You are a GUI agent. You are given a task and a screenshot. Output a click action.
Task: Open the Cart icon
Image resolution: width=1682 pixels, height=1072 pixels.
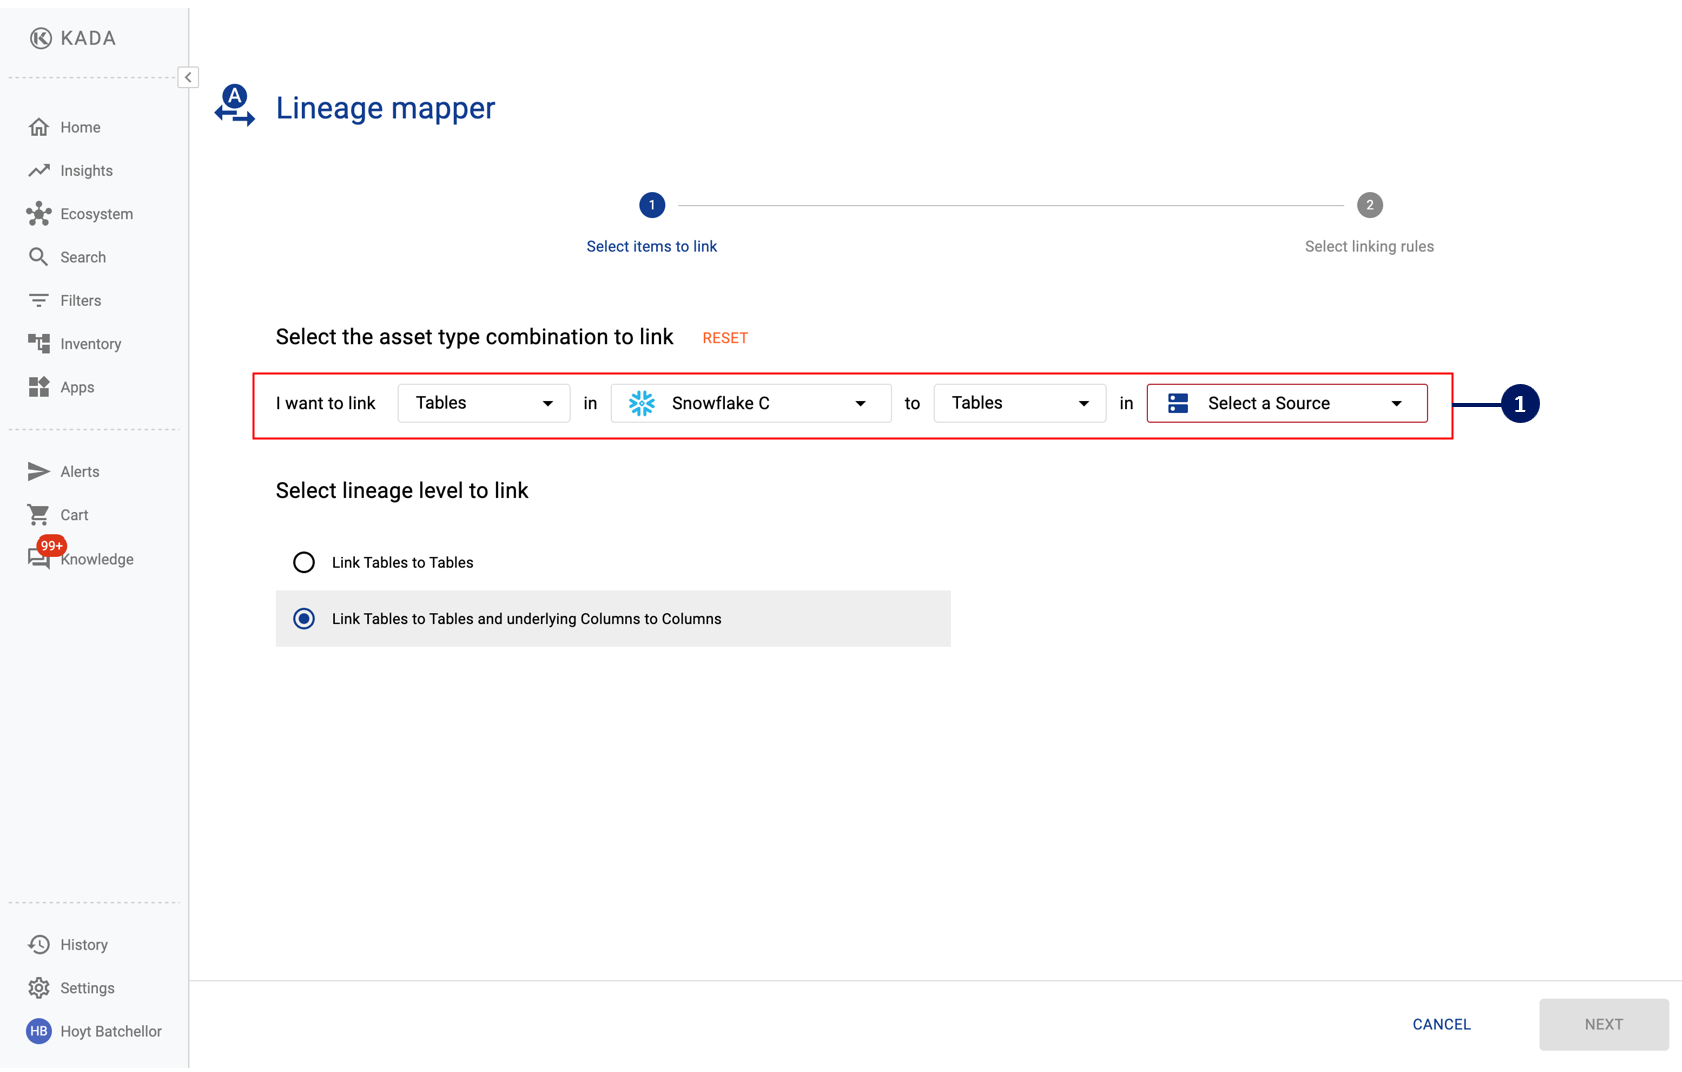click(x=39, y=515)
